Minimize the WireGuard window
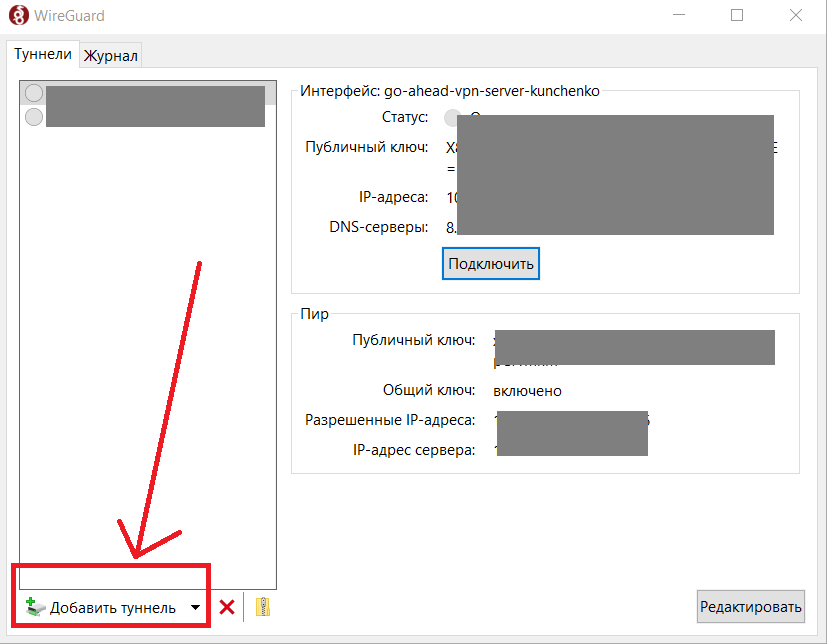The image size is (827, 644). tap(679, 16)
